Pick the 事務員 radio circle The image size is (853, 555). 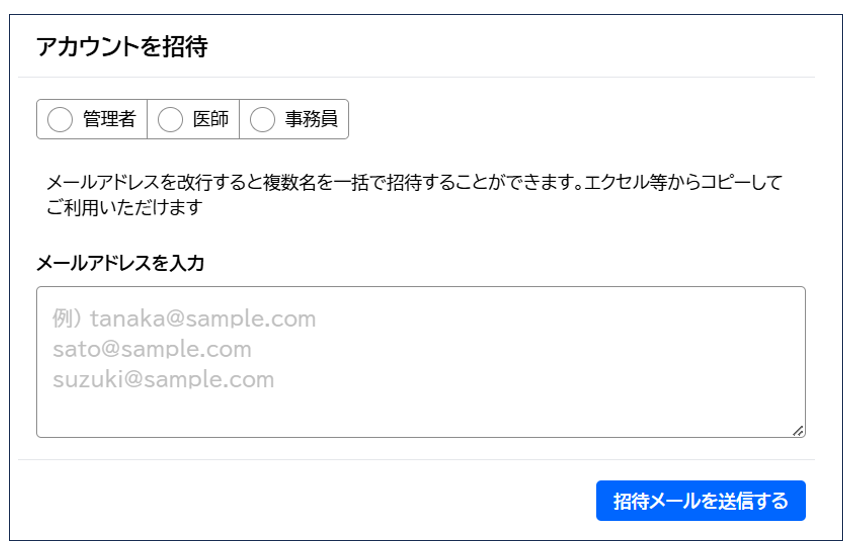[x=262, y=120]
